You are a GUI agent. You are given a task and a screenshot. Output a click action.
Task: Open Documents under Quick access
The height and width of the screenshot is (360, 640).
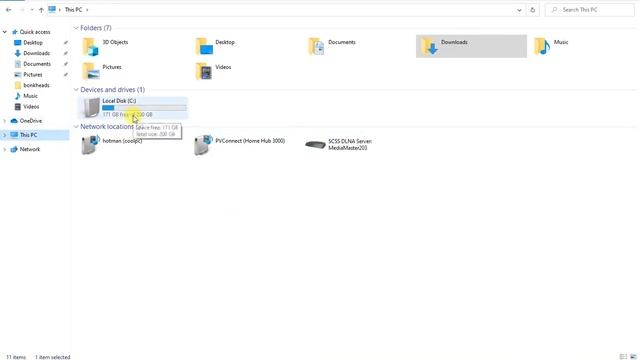[37, 64]
